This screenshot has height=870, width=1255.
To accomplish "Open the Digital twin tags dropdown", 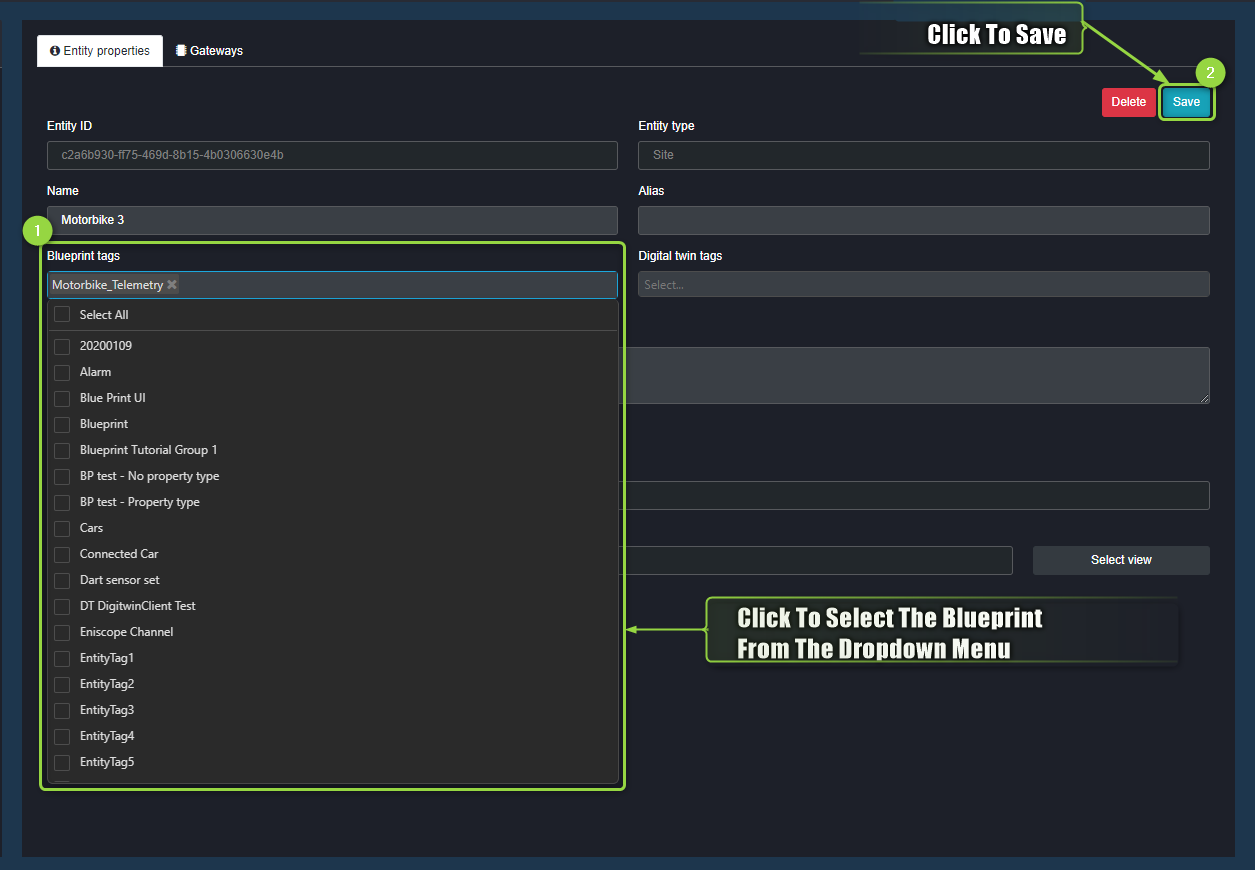I will click(923, 285).
